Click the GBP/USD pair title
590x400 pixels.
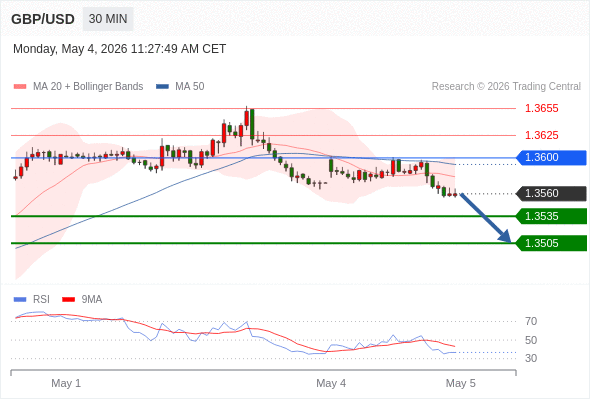point(43,19)
